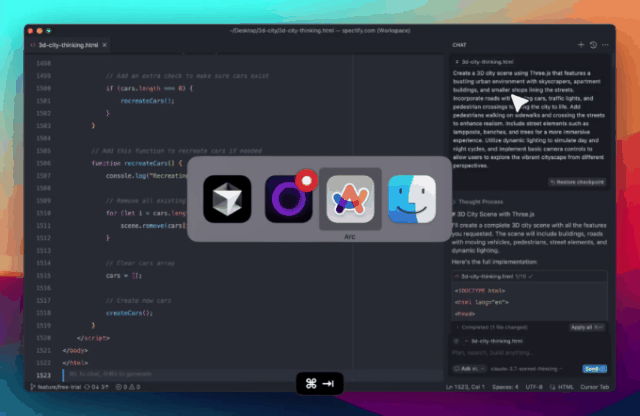This screenshot has height=416, width=640.
Task: Select the 3d-city-thinking.html editor tab
Action: 68,45
